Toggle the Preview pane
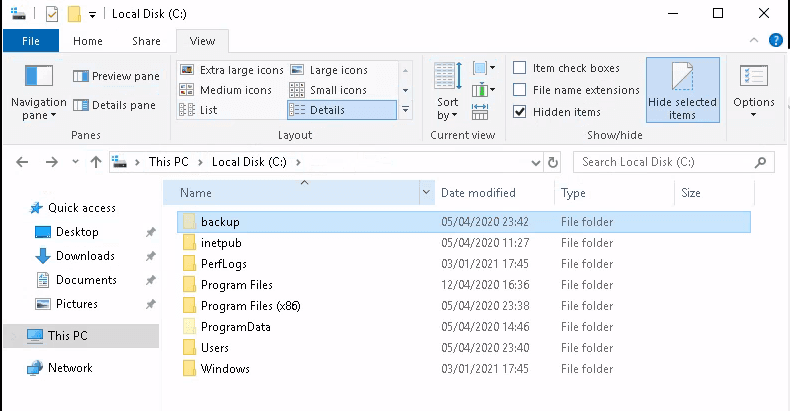This screenshot has height=411, width=790. click(116, 76)
